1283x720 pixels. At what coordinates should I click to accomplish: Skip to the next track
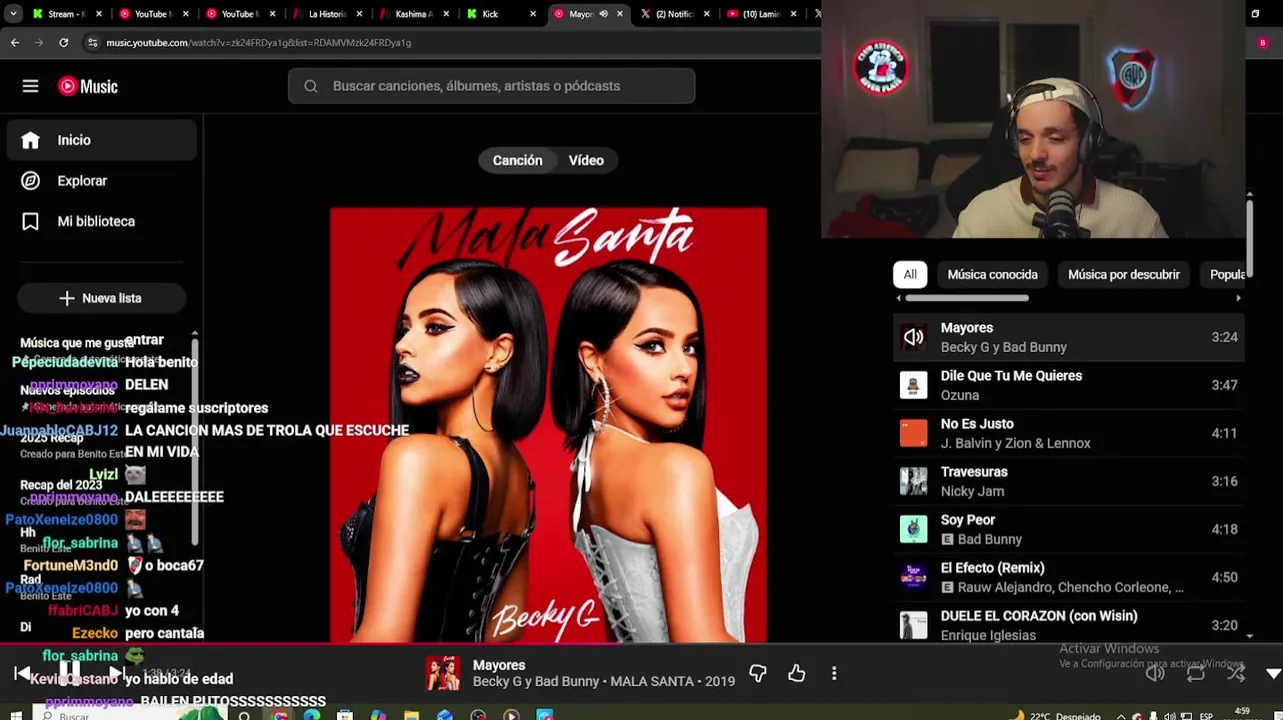116,673
